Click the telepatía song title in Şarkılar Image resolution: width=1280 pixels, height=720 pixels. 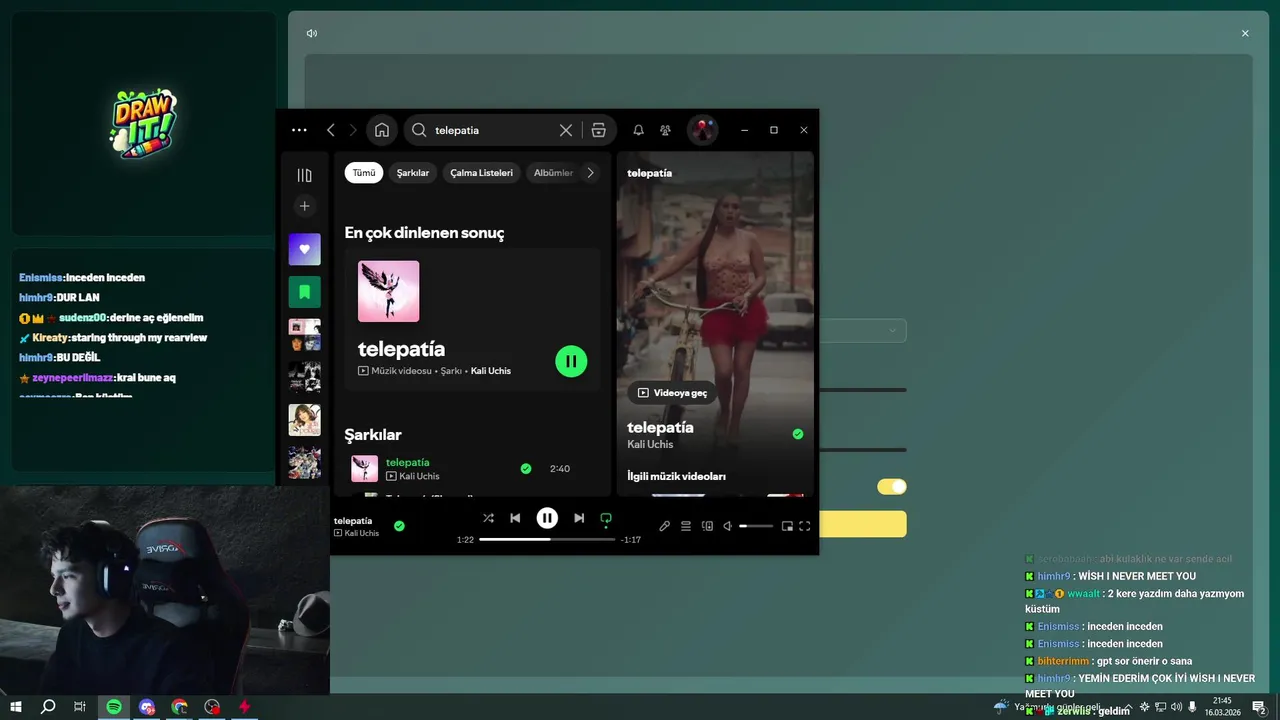coord(408,462)
